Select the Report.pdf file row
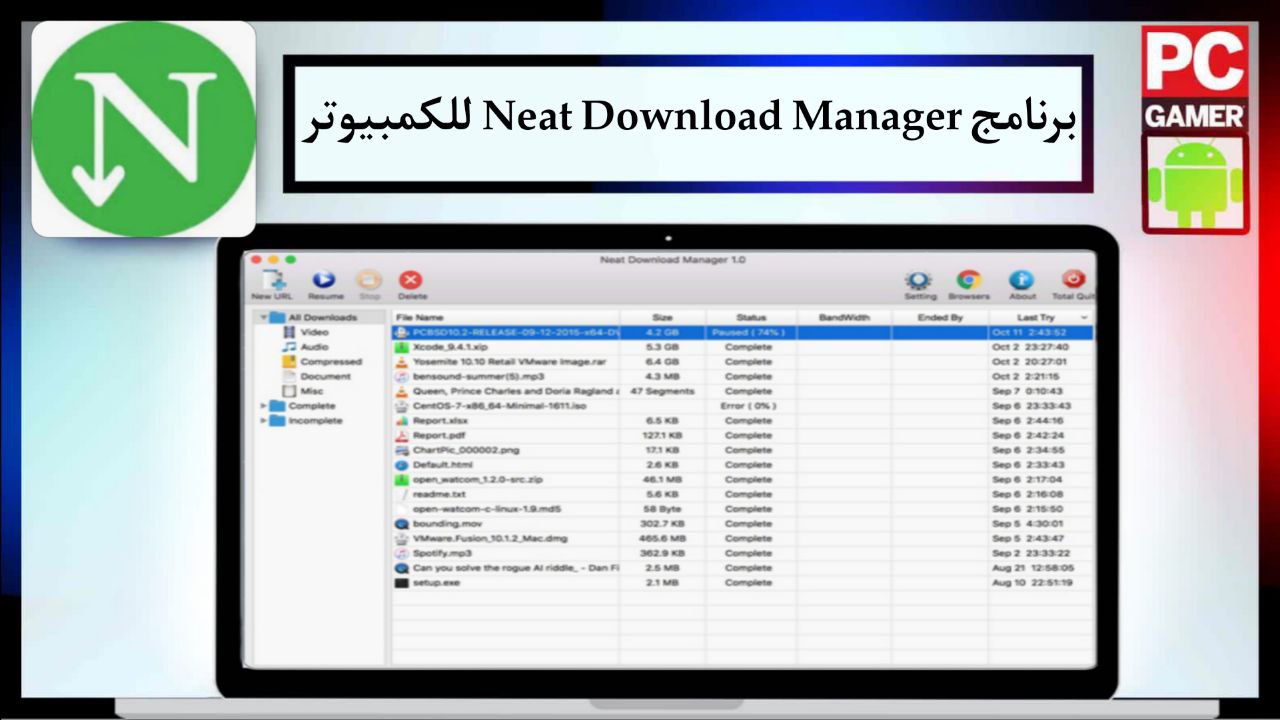Image resolution: width=1280 pixels, height=720 pixels. (x=742, y=435)
